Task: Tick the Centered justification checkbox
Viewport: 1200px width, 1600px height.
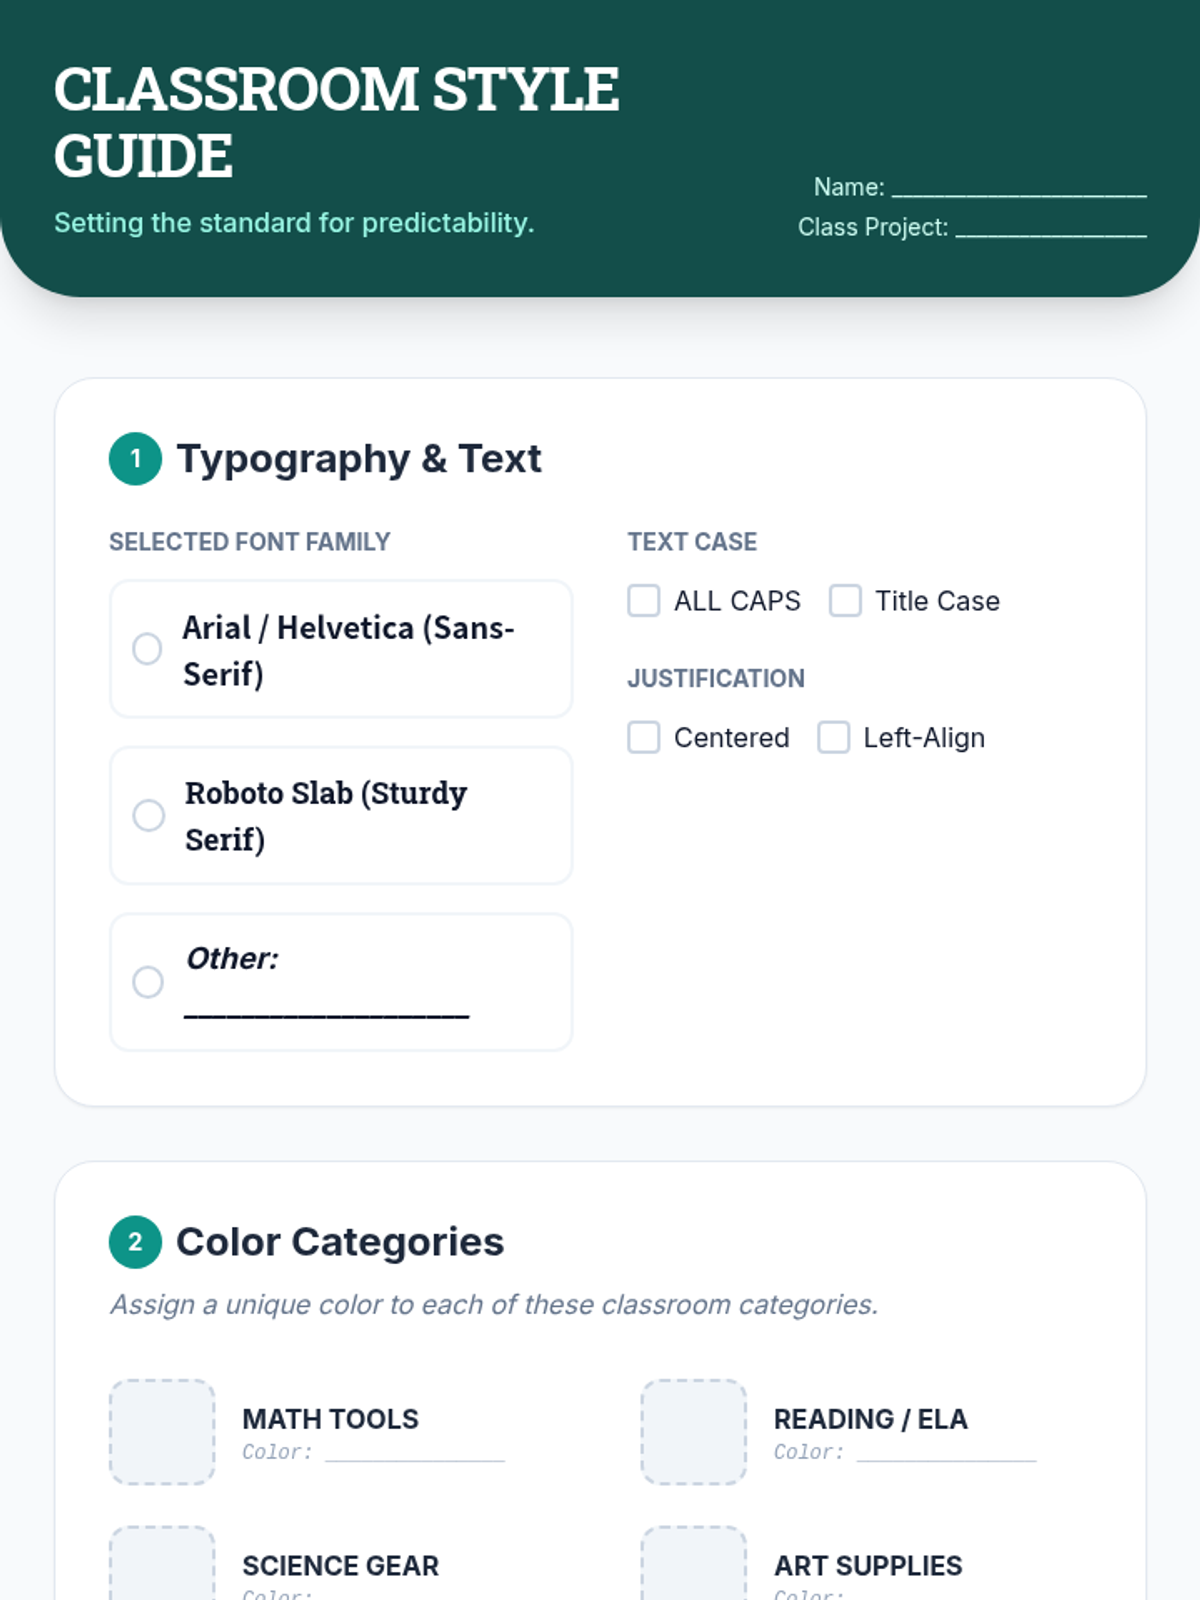Action: pyautogui.click(x=644, y=738)
